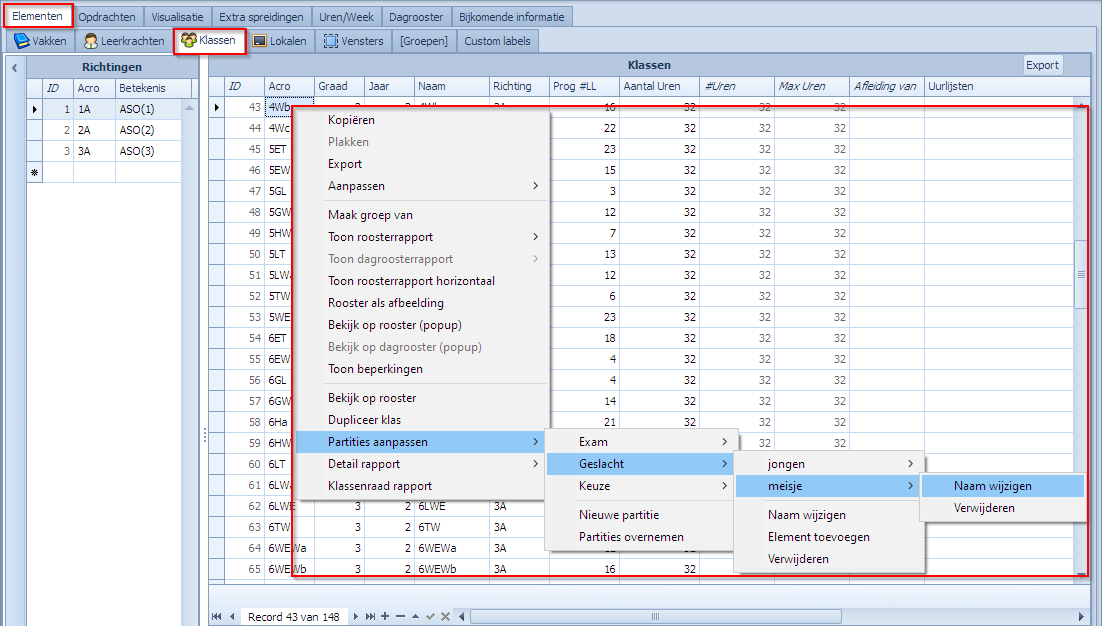Image resolution: width=1102 pixels, height=626 pixels.
Task: Switch to the Opdrachten tab
Action: tap(108, 17)
